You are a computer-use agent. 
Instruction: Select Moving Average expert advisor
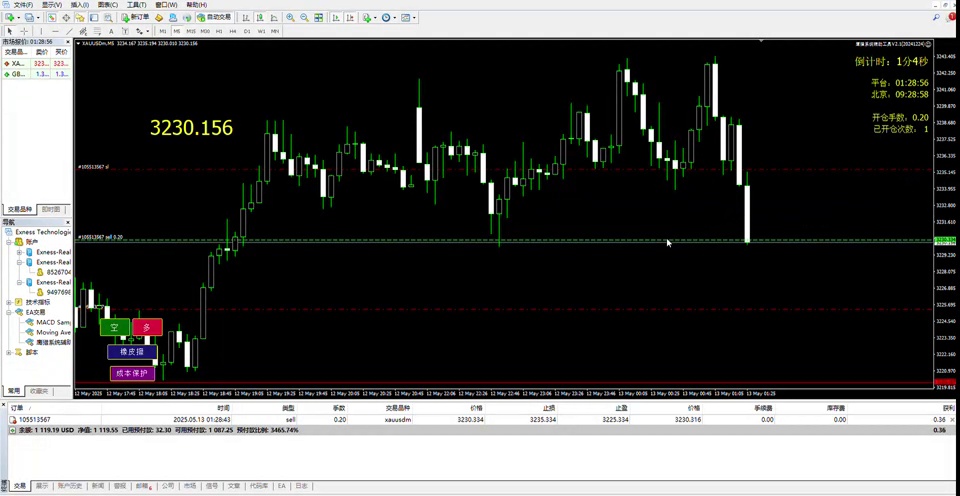[x=48, y=332]
